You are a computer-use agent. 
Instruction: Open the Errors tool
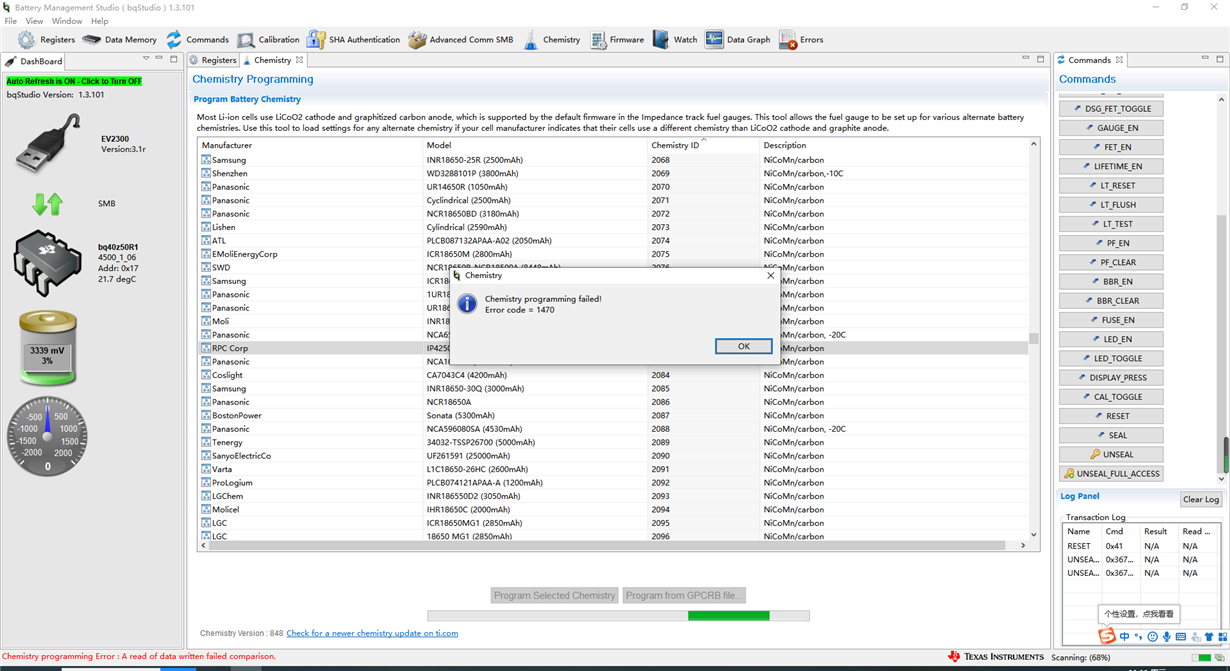pyautogui.click(x=801, y=40)
